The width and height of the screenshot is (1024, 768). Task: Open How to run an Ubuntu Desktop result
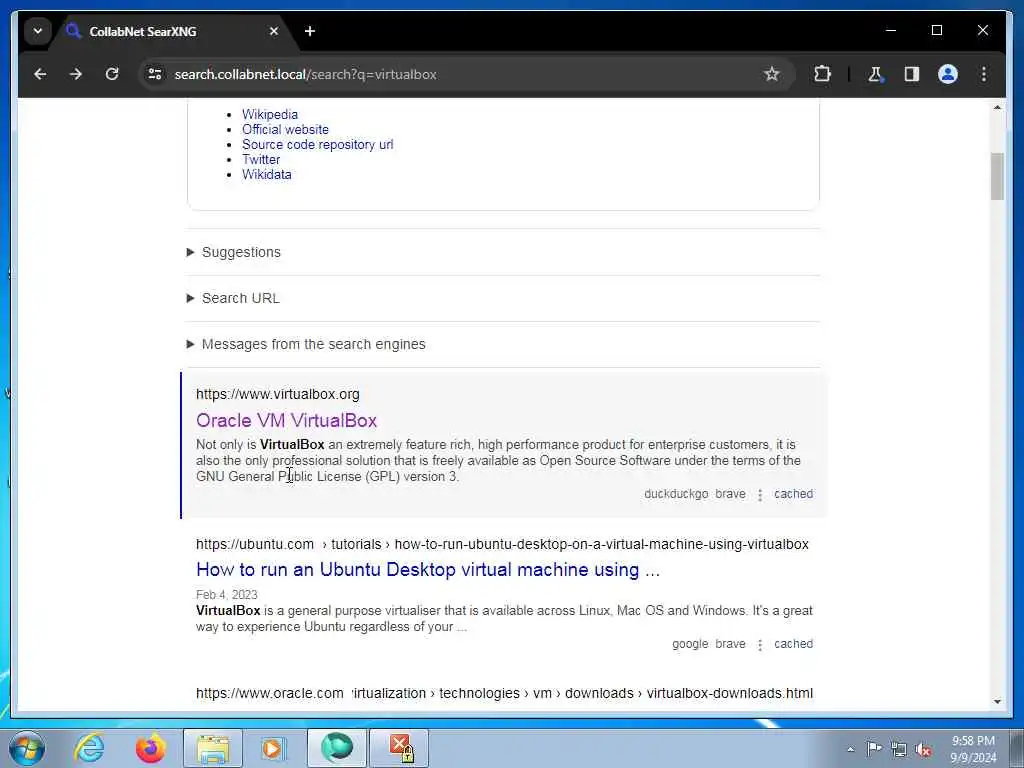pyautogui.click(x=428, y=569)
